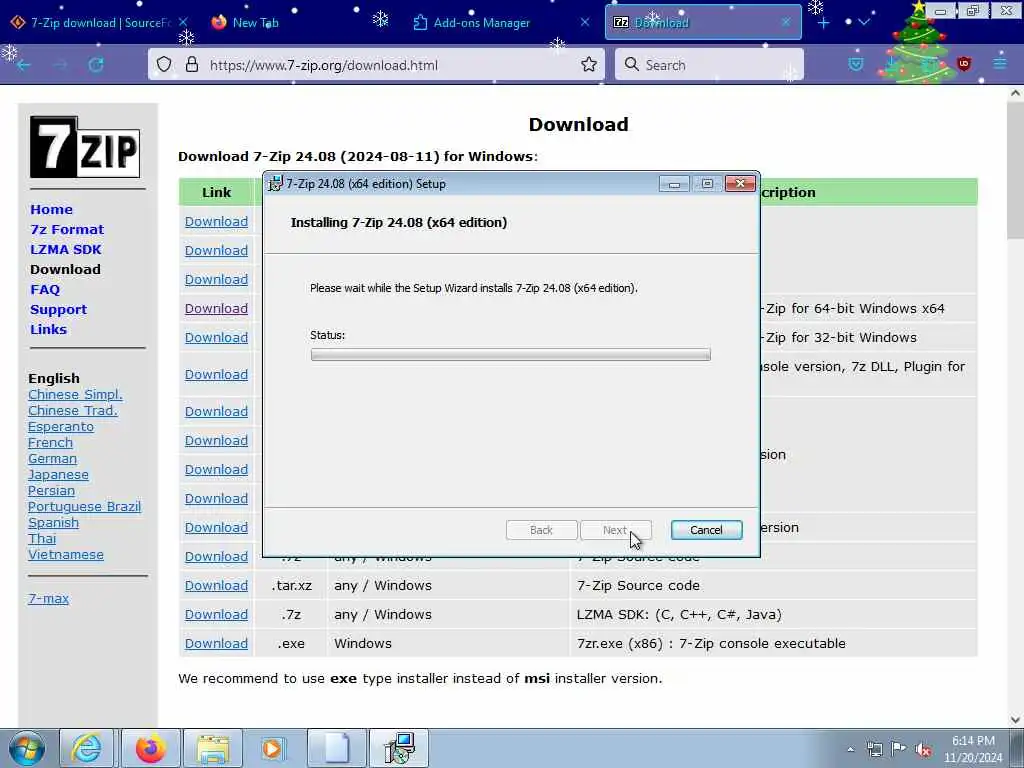Image resolution: width=1024 pixels, height=768 pixels.
Task: Click the 7-Zip logo in the sidebar
Action: (x=85, y=147)
